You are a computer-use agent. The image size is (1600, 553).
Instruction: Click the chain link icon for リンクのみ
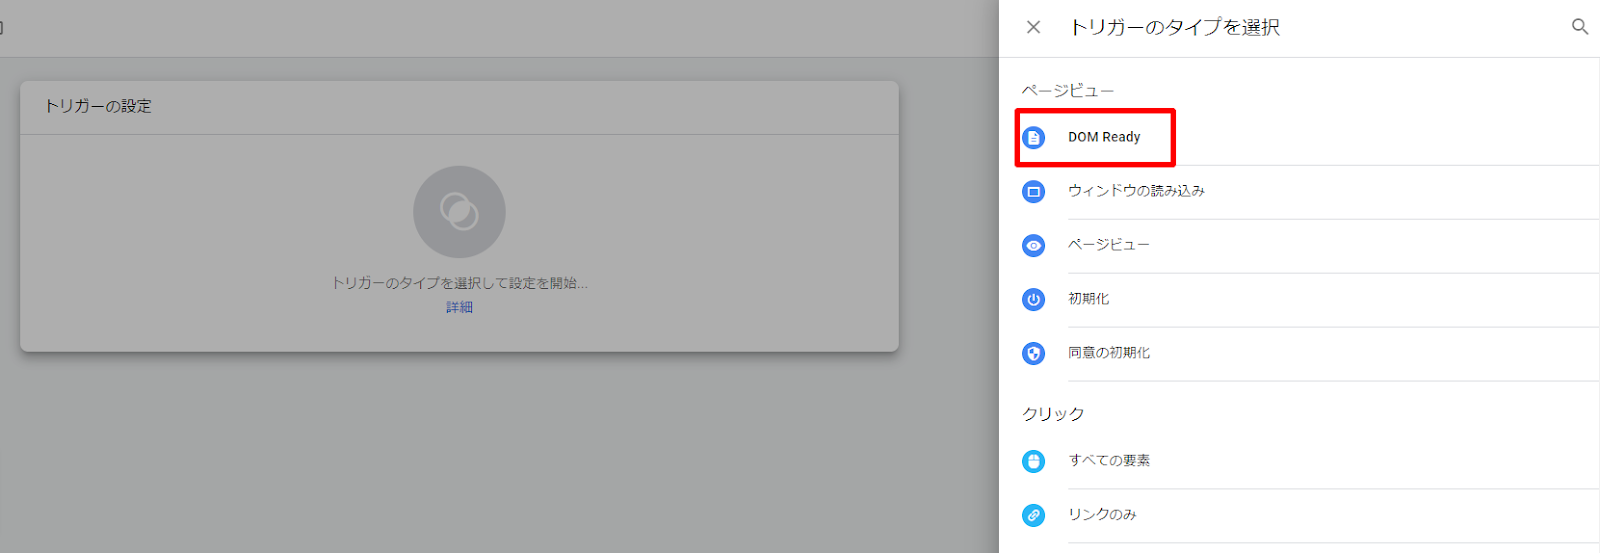point(1034,515)
